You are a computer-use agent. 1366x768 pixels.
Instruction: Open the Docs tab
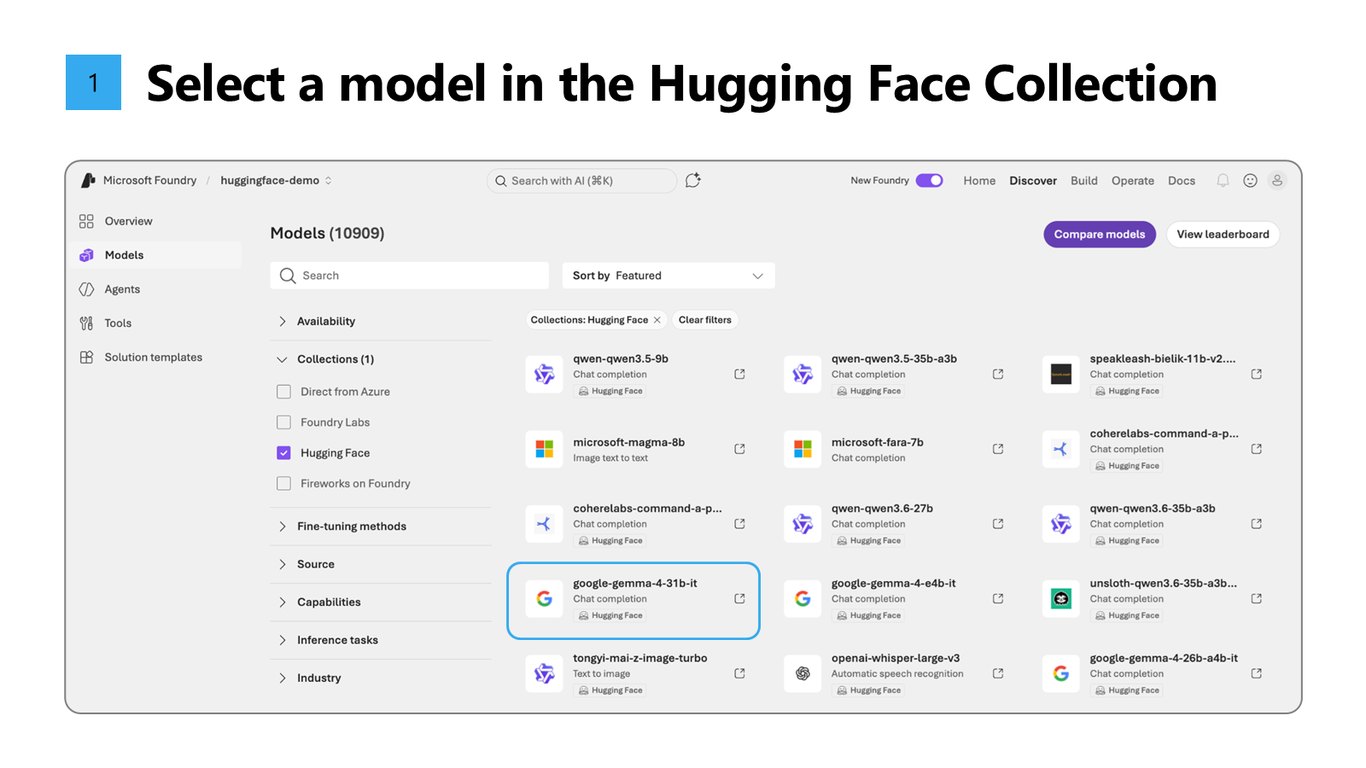click(1182, 181)
